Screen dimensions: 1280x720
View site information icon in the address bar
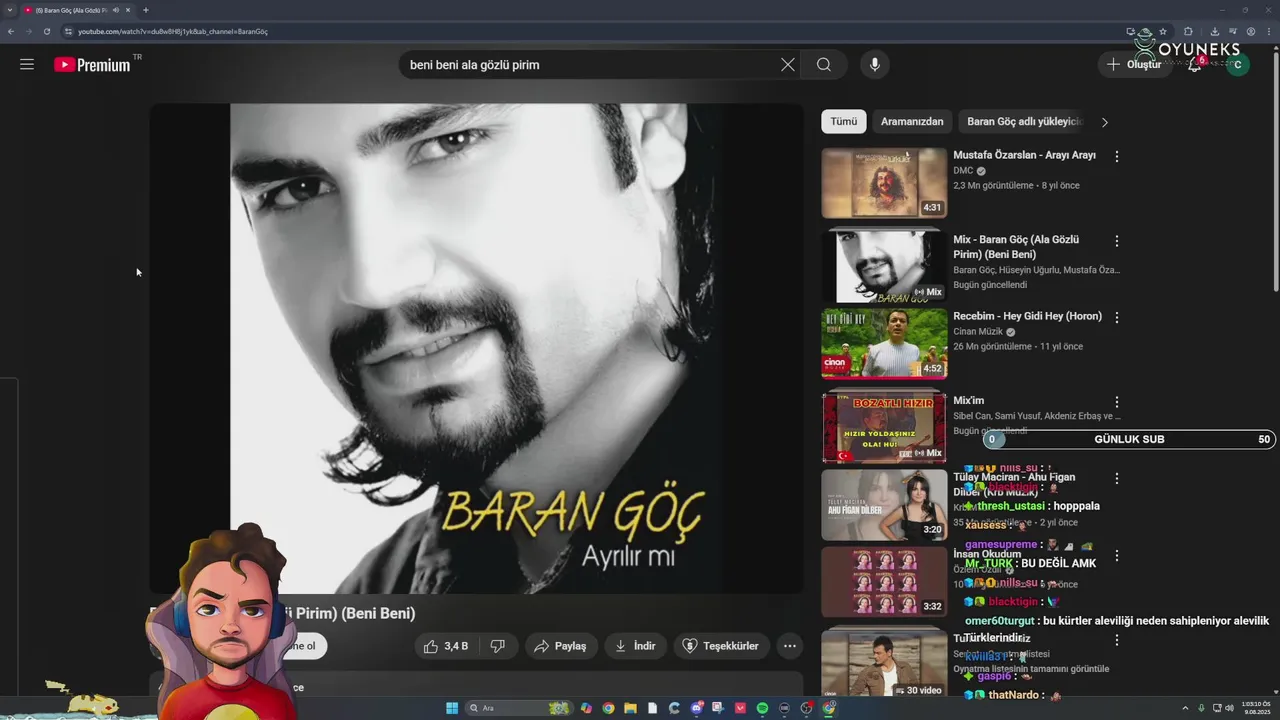pyautogui.click(x=68, y=31)
